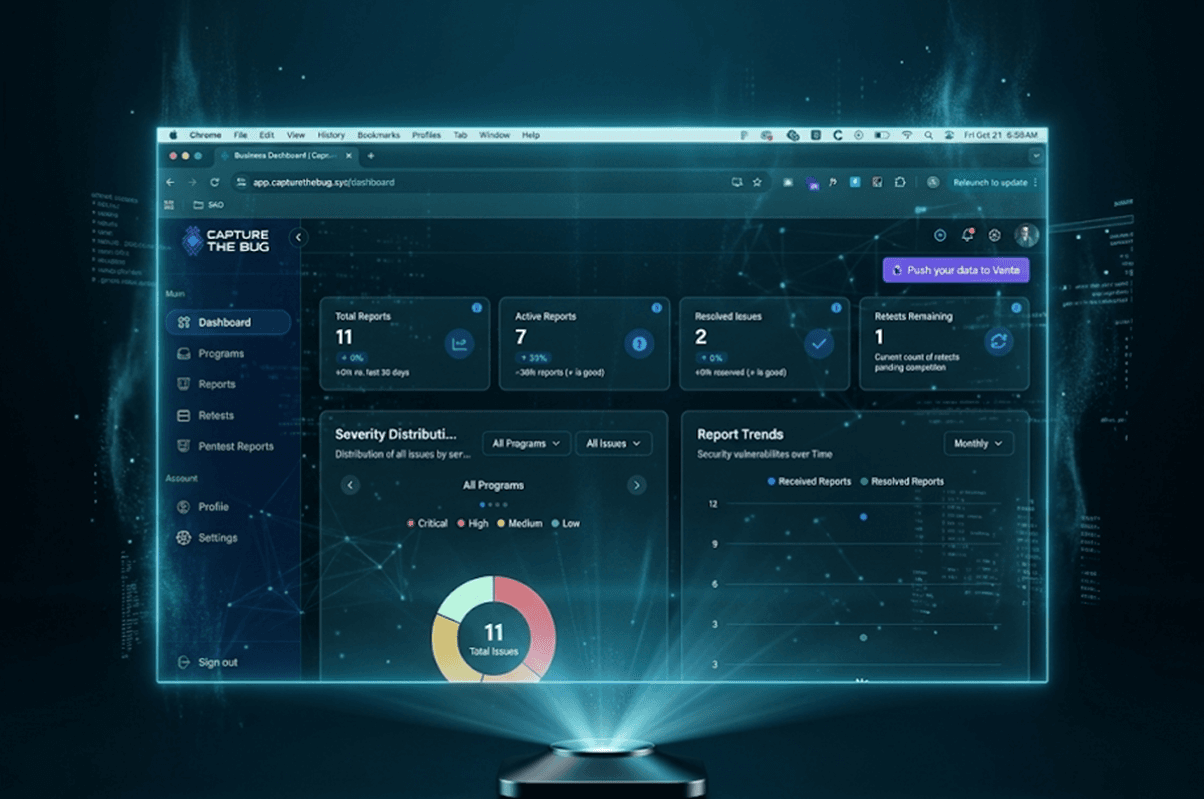Open the install/cast icon in address bar
This screenshot has height=802, width=1204.
point(737,182)
